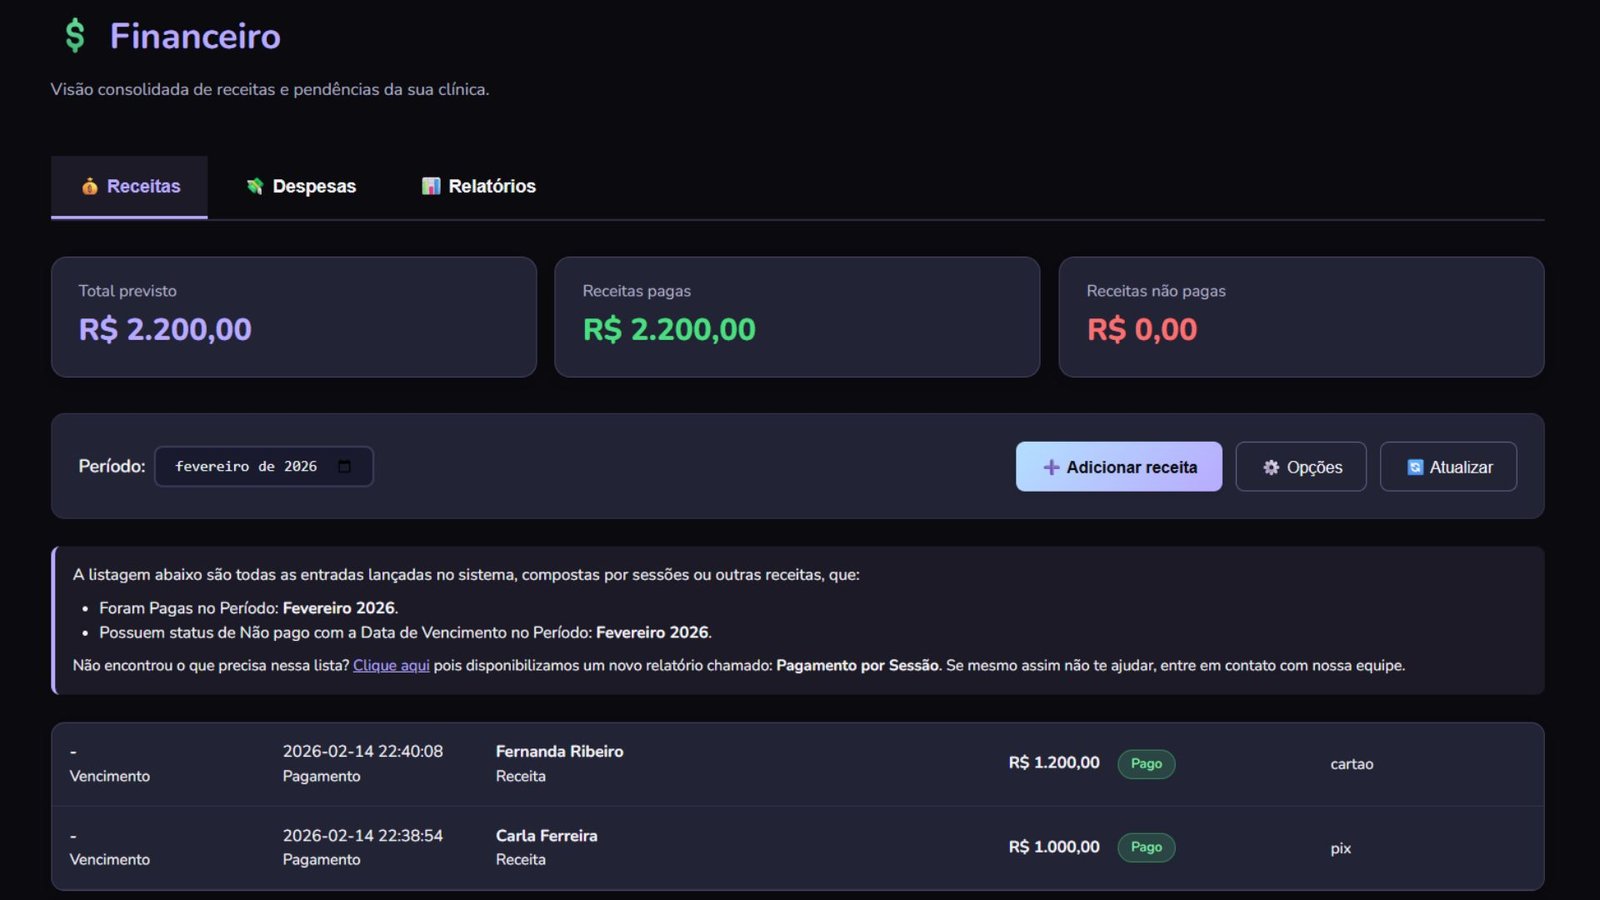Click the refresh icon on the Atualizar button

[1413, 466]
